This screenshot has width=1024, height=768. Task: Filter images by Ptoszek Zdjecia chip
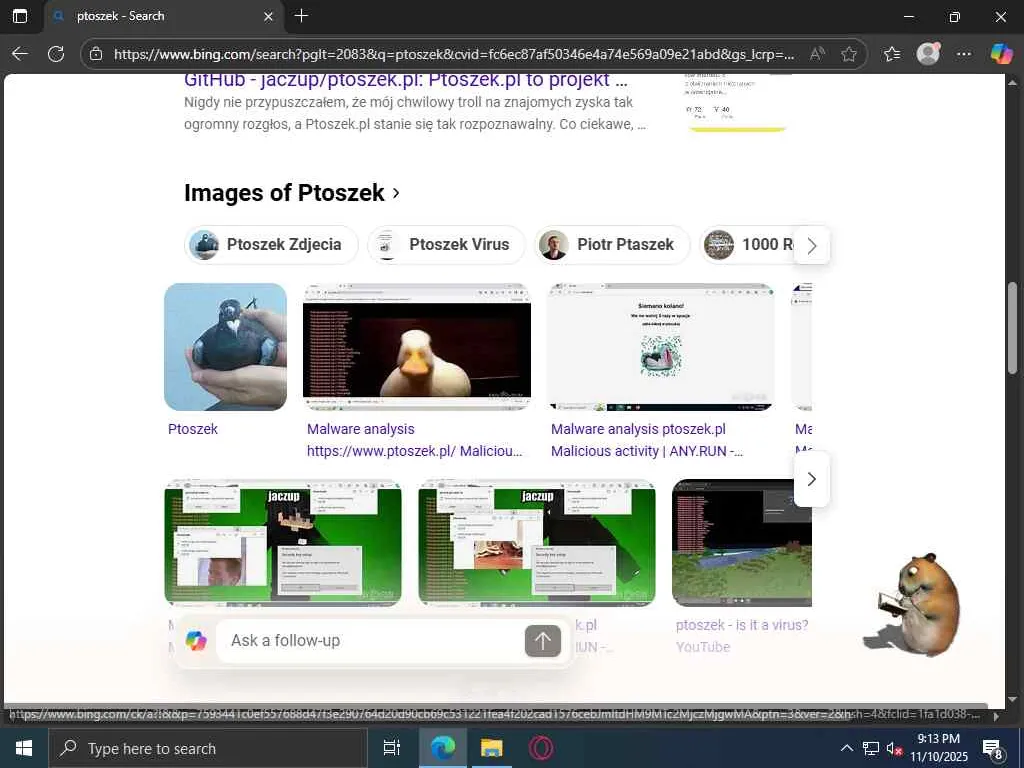coord(271,244)
